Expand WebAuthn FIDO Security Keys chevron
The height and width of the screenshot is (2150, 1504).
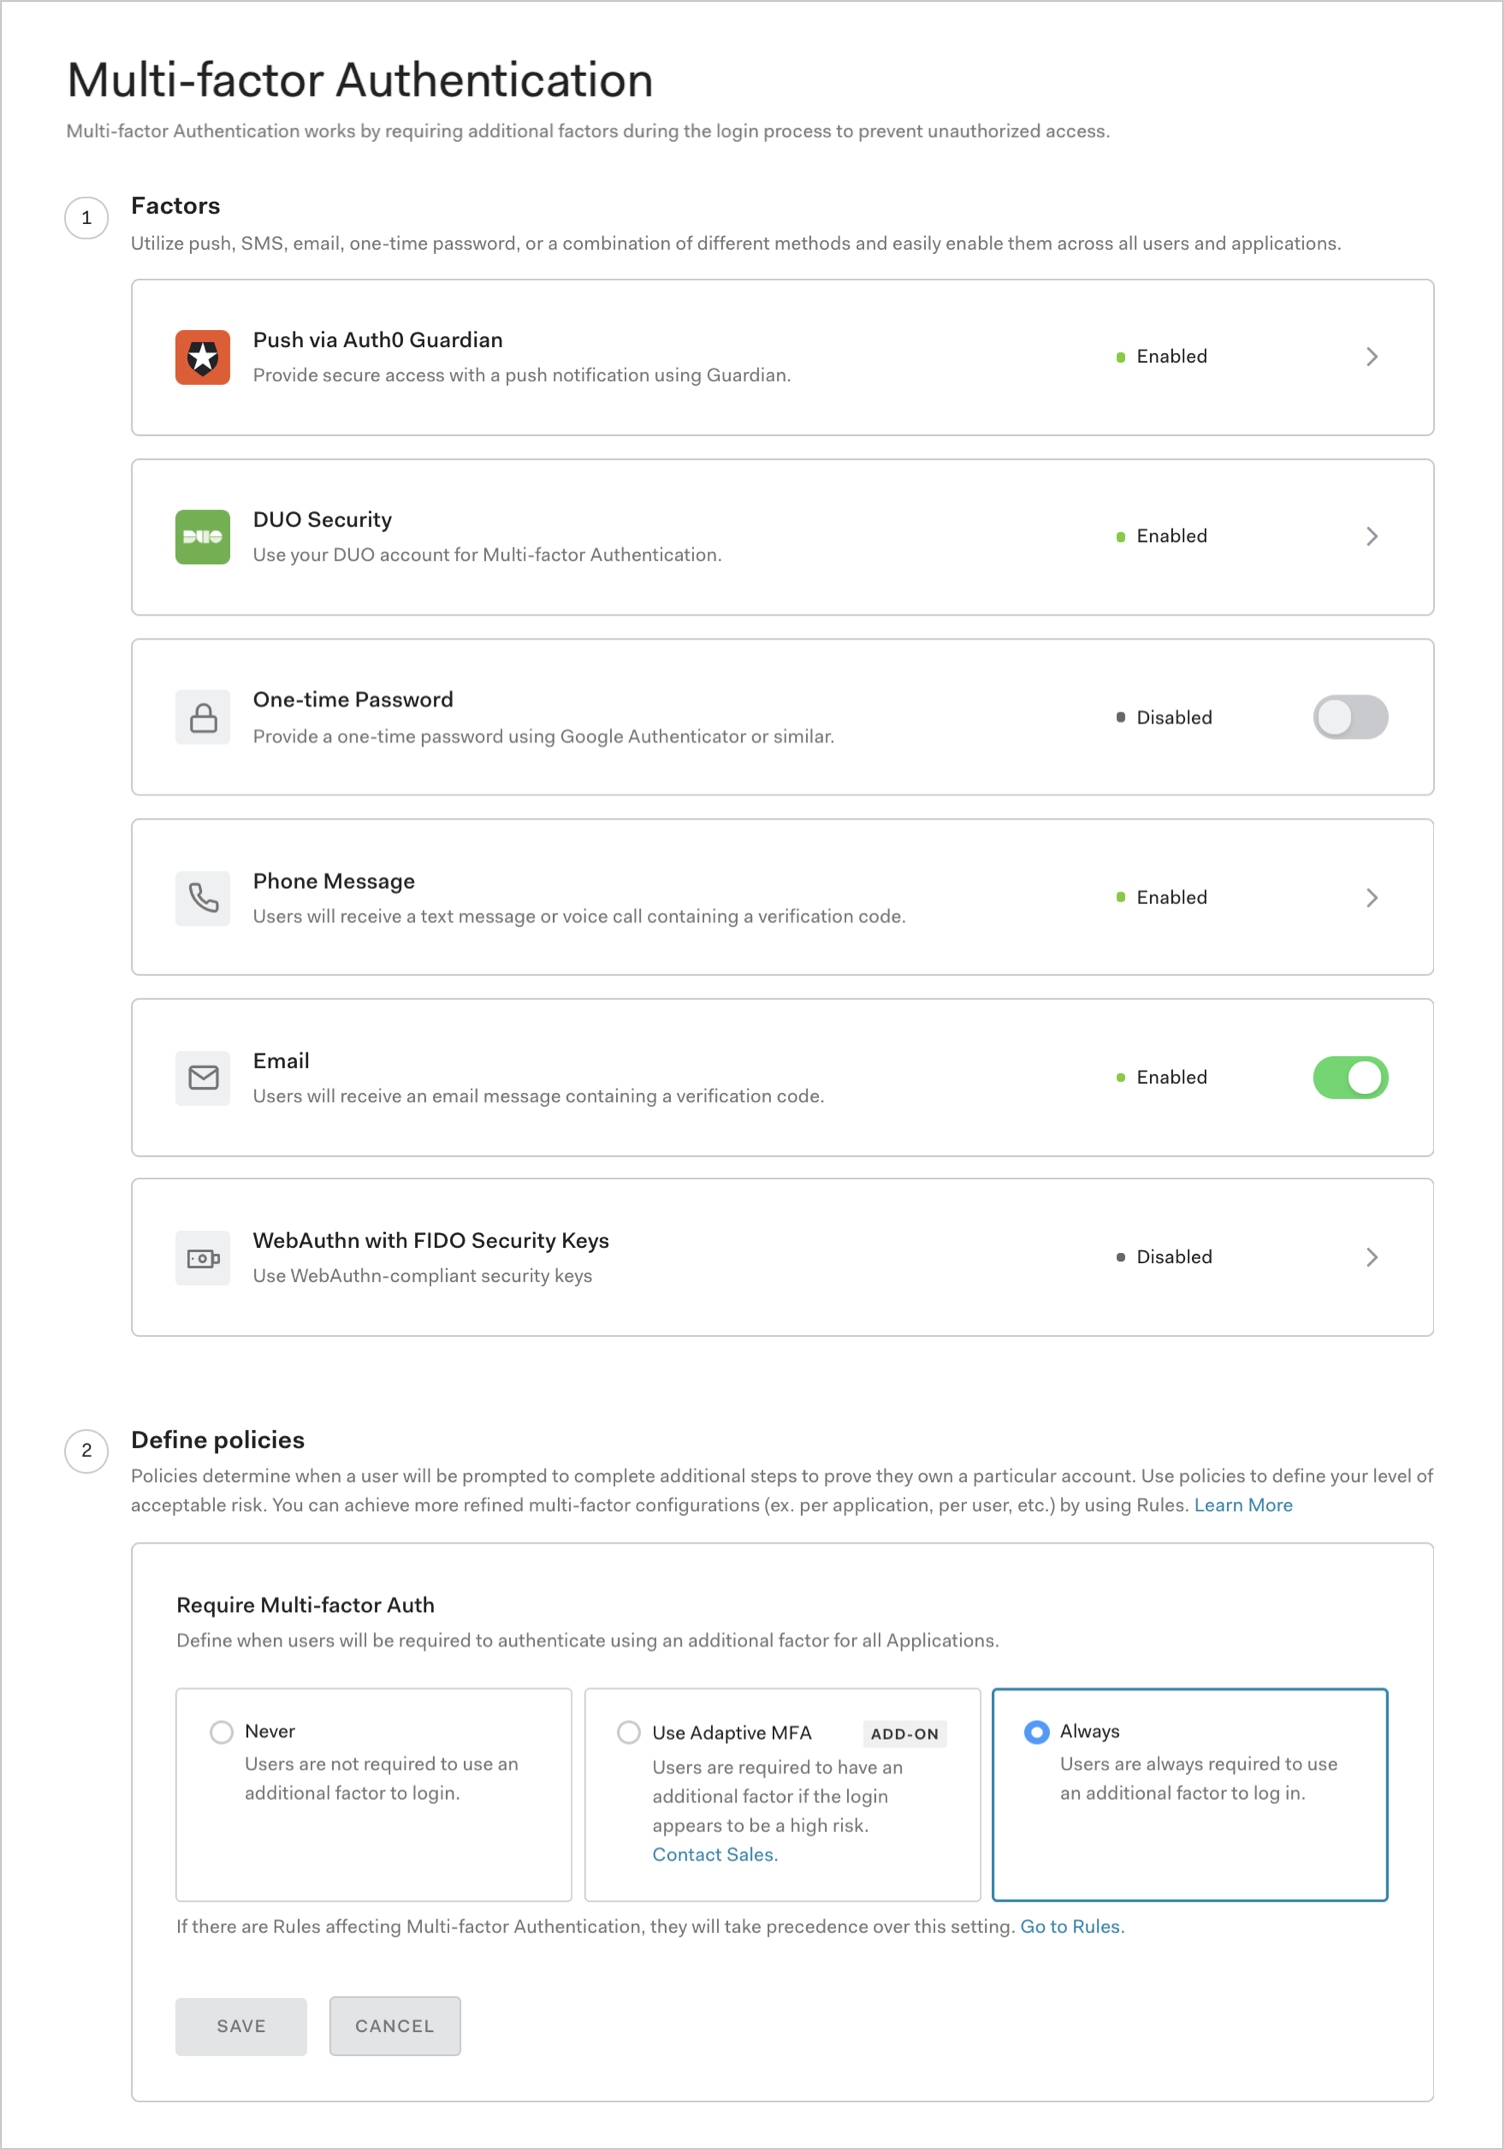1372,1258
